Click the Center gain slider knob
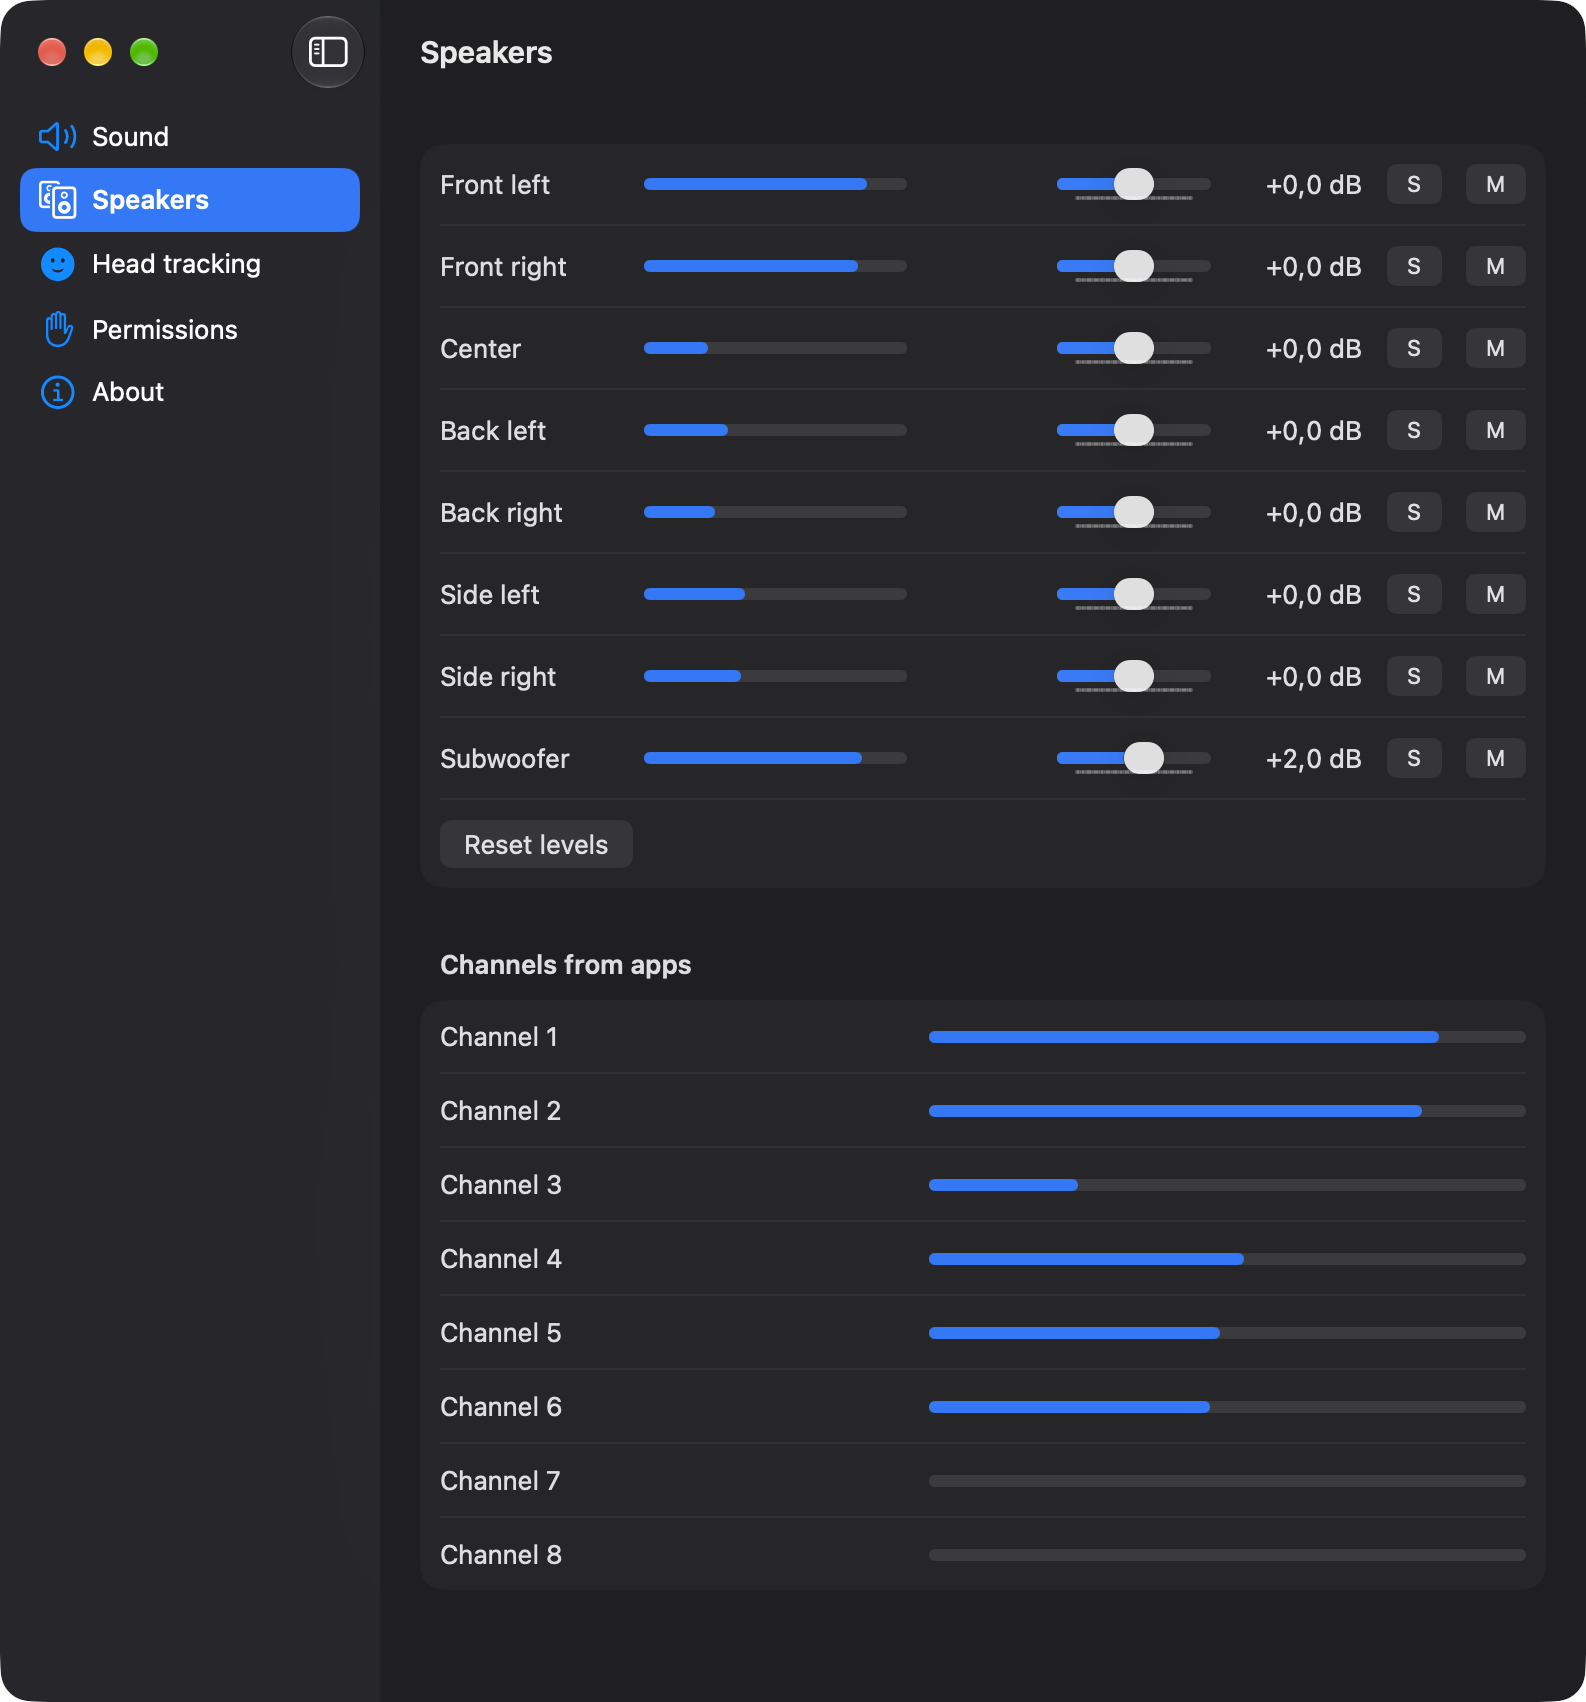 tap(1134, 348)
